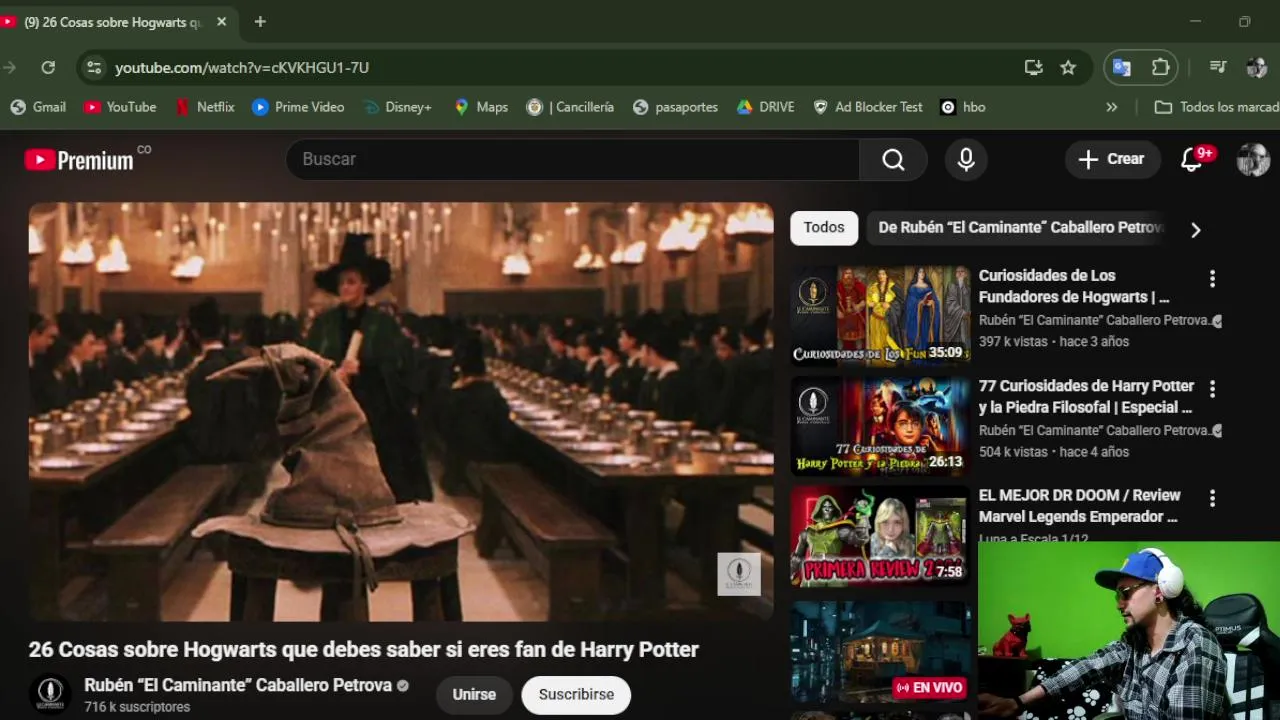Open the pasaportes bookmark
This screenshot has height=720, width=1280.
(x=675, y=107)
